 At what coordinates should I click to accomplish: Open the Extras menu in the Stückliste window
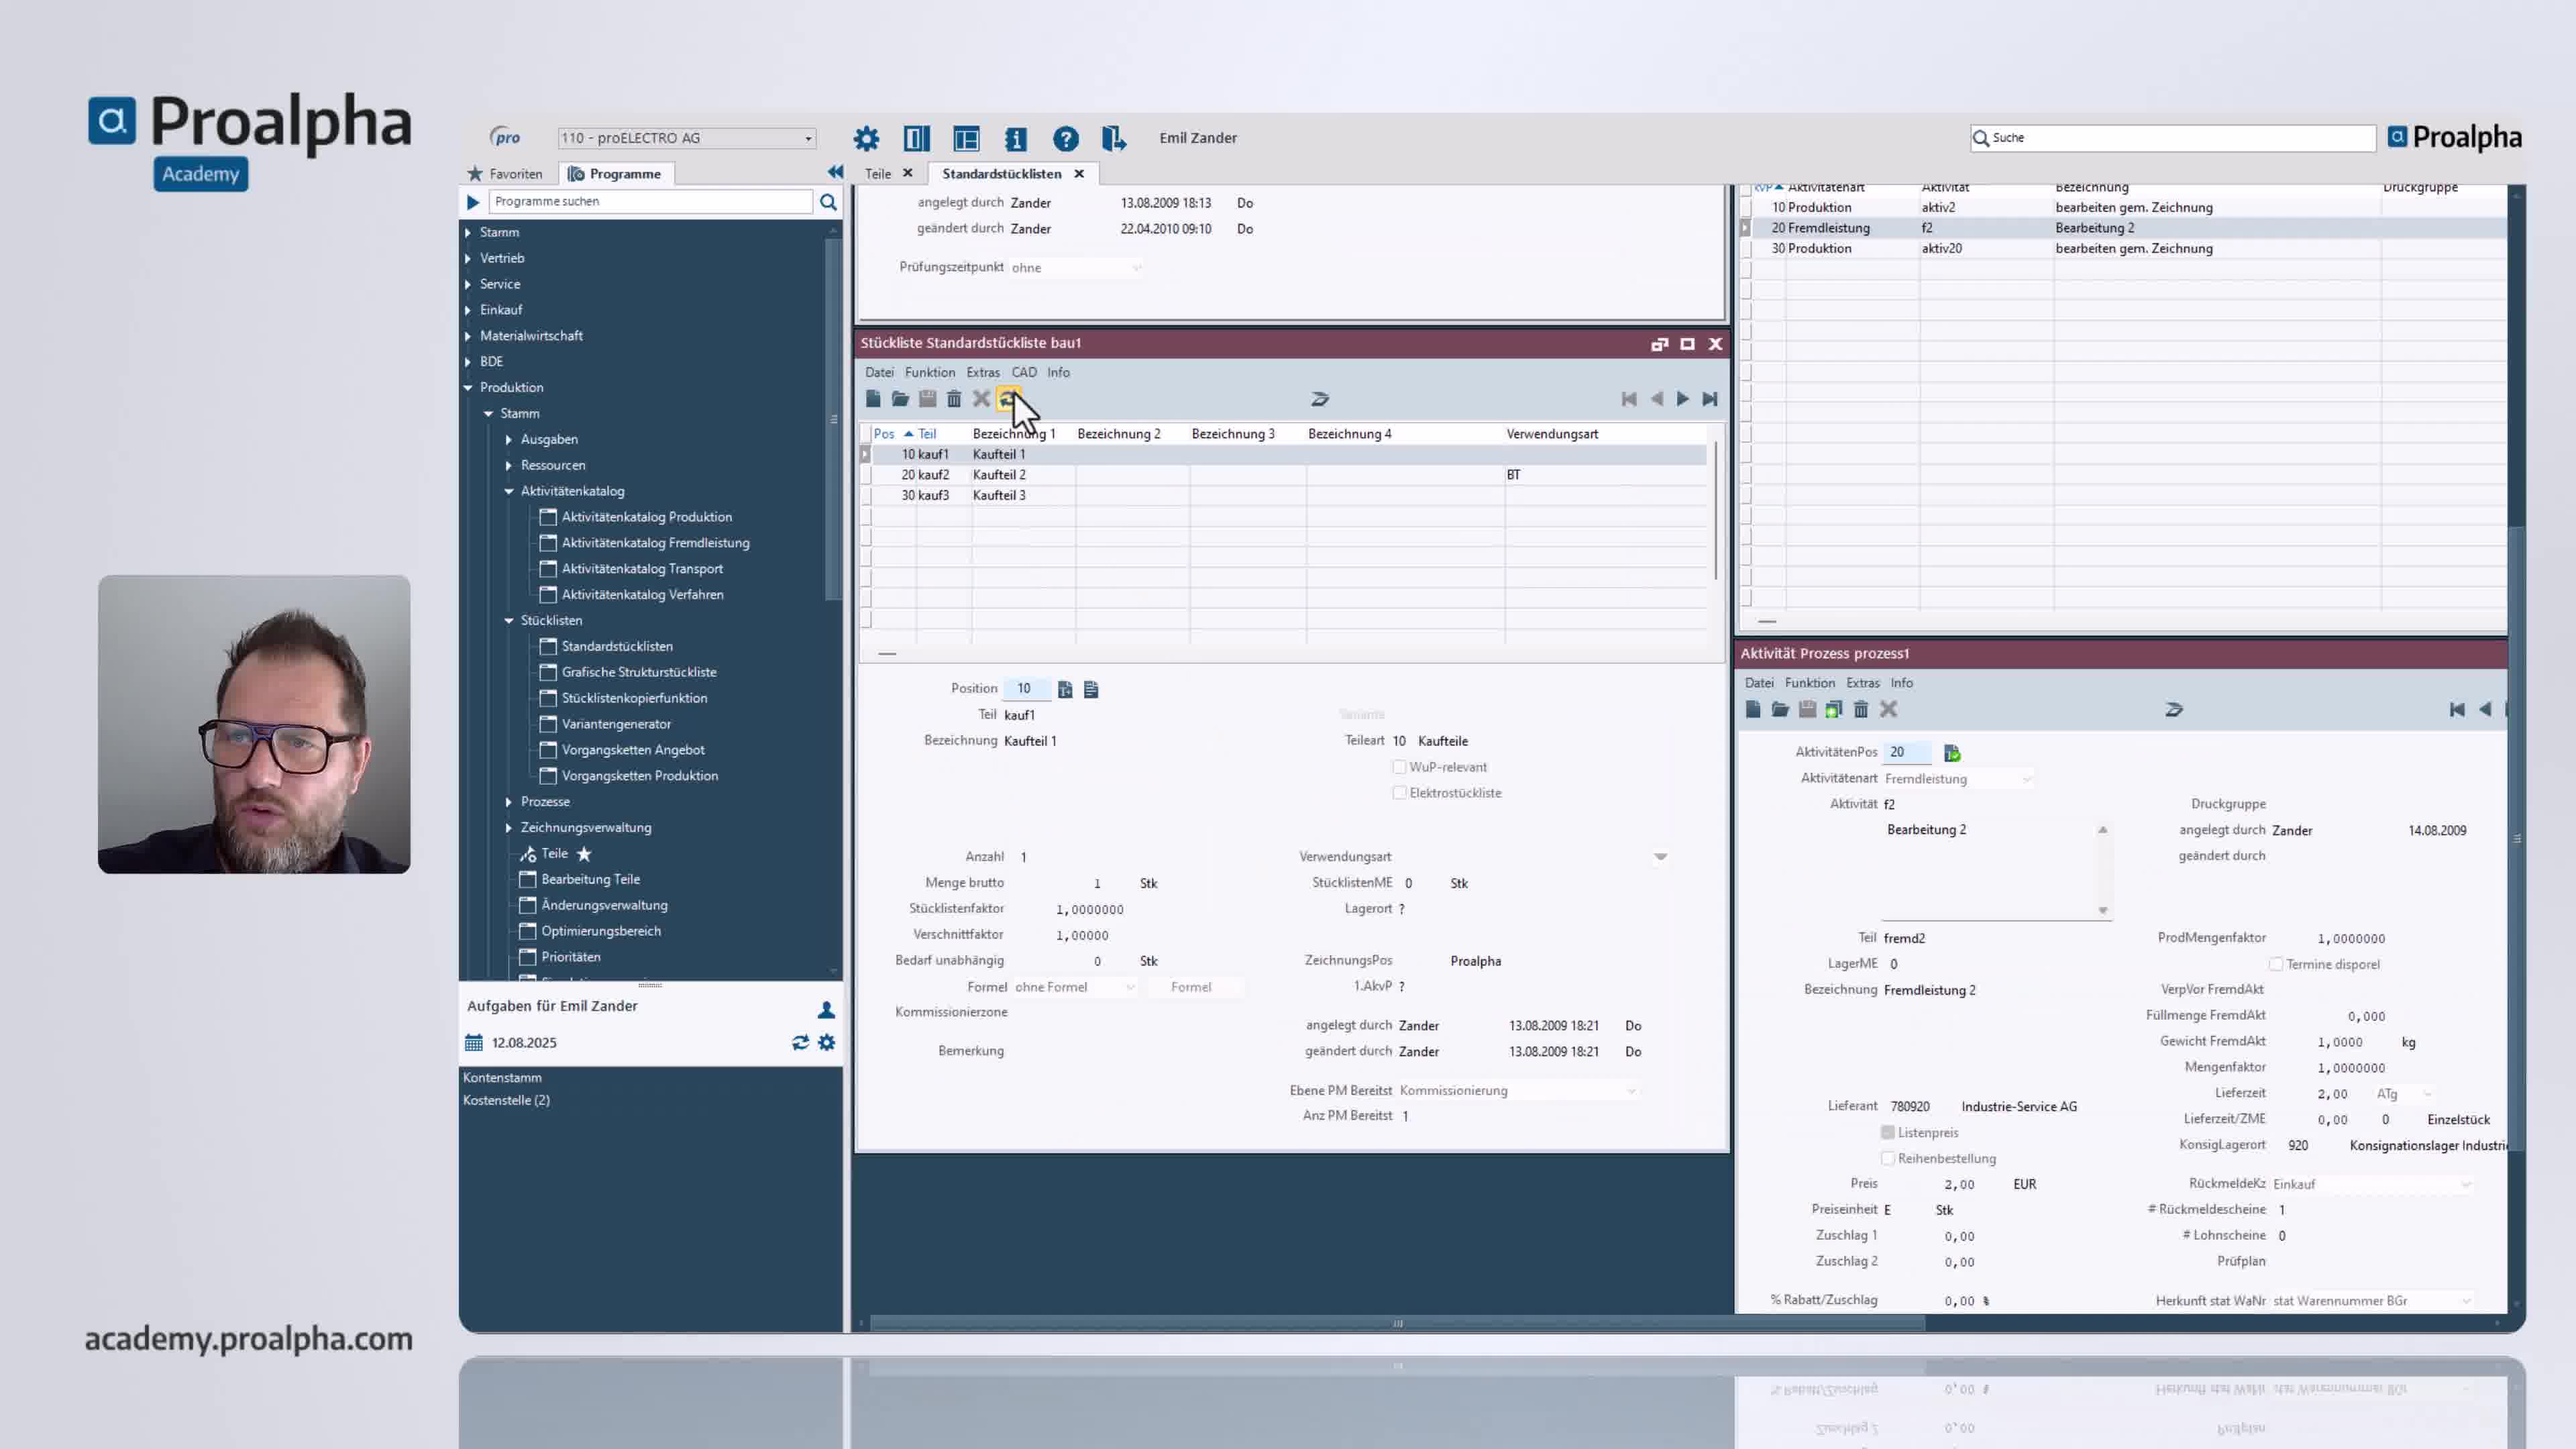coord(983,372)
